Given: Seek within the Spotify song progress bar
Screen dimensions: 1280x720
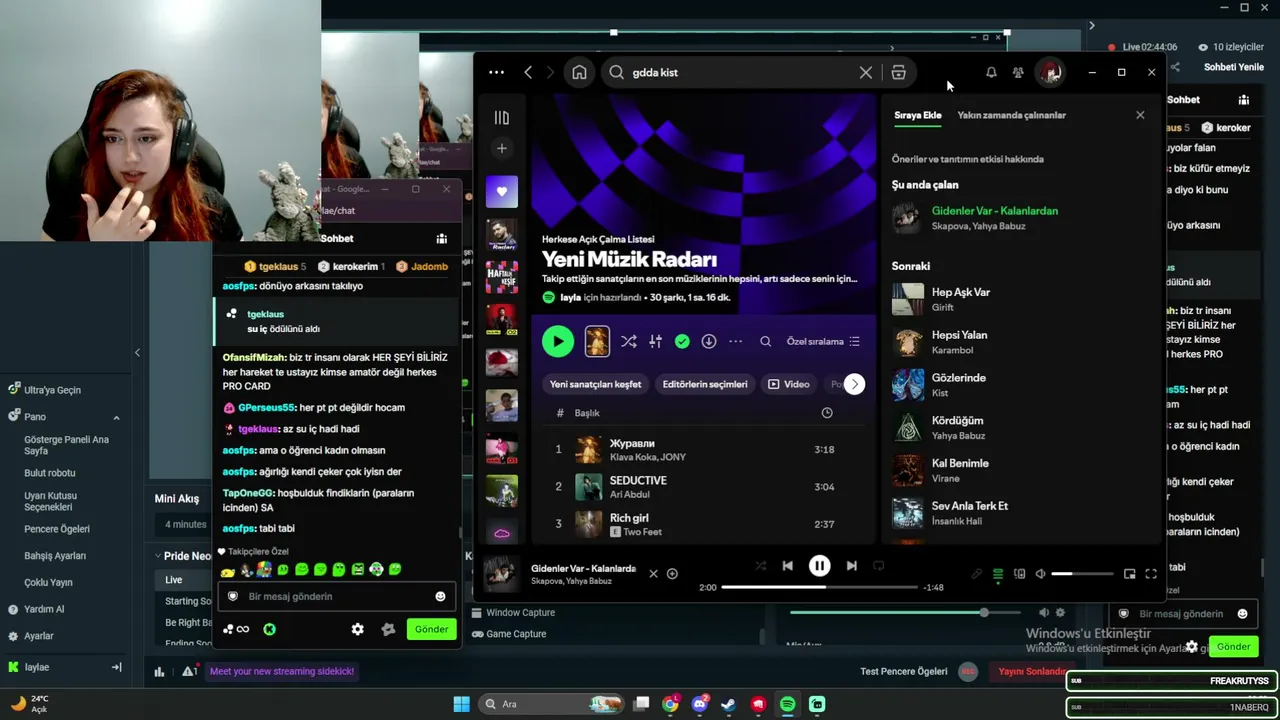Looking at the screenshot, I should click(x=819, y=587).
